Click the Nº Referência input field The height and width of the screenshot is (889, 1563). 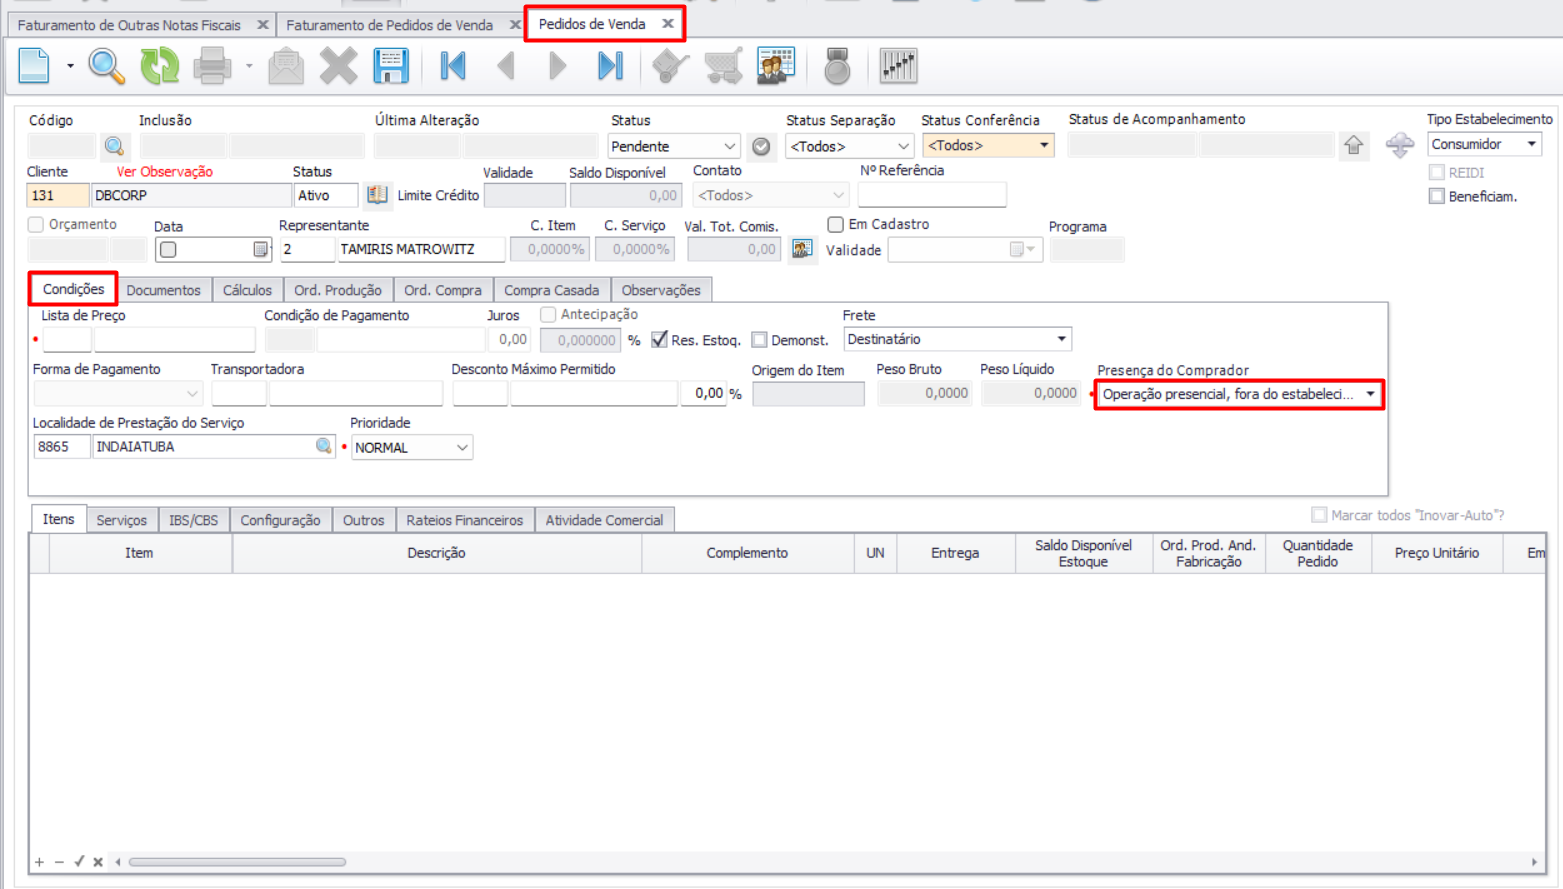931,195
